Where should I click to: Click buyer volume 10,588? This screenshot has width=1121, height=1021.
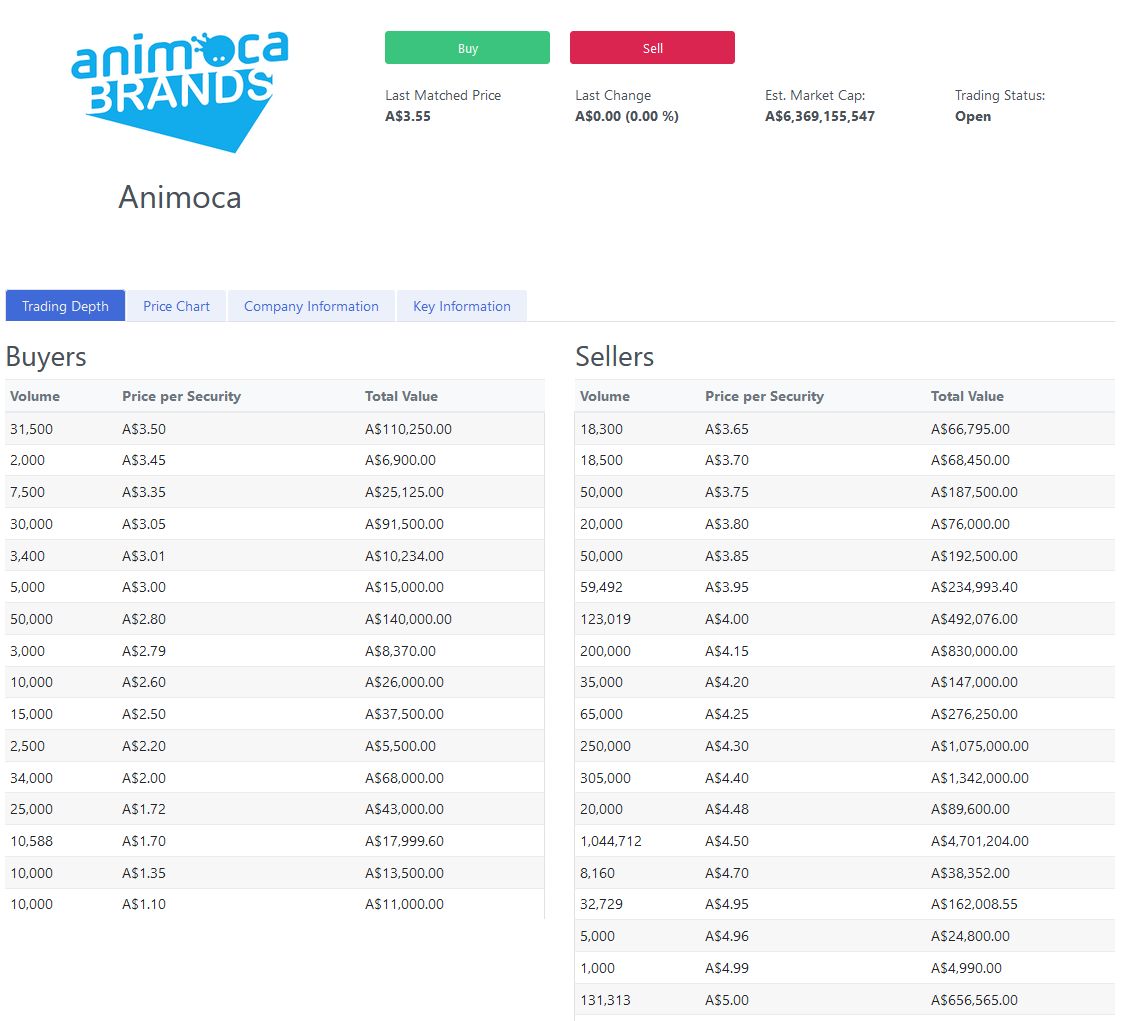point(31,841)
